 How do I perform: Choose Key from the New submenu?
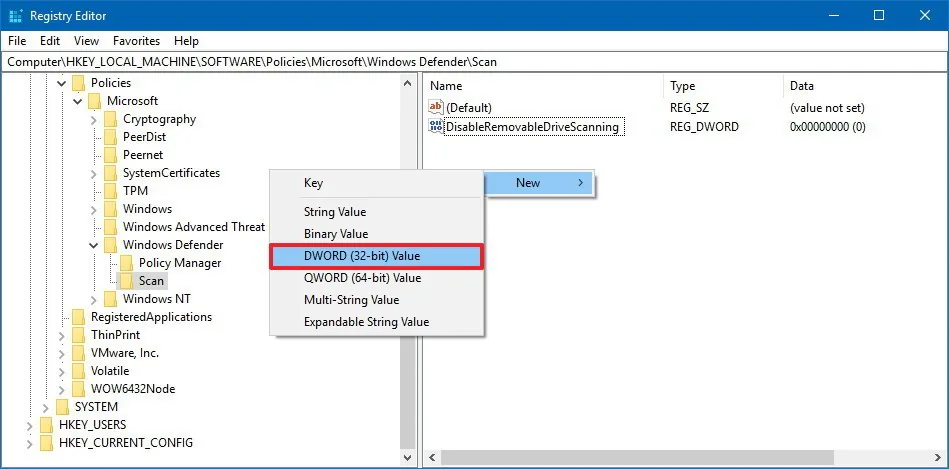(x=376, y=183)
